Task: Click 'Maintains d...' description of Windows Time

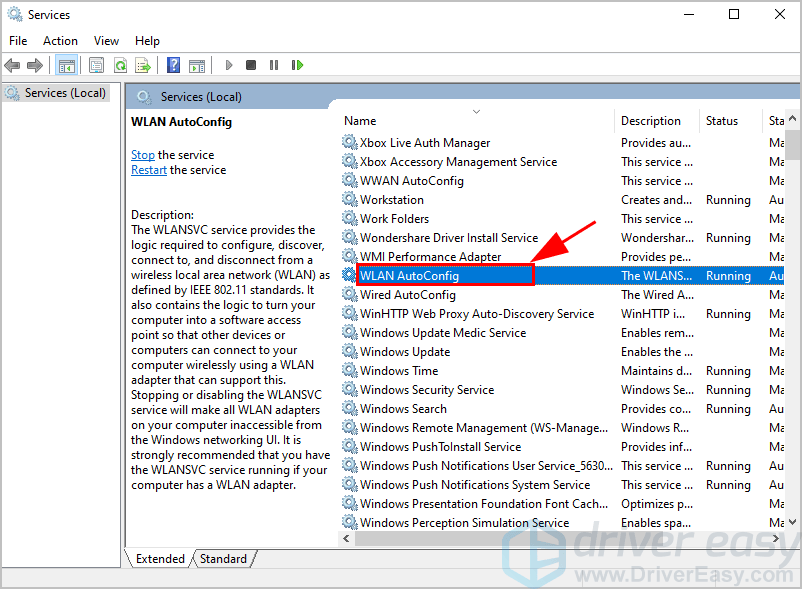Action: 657,371
